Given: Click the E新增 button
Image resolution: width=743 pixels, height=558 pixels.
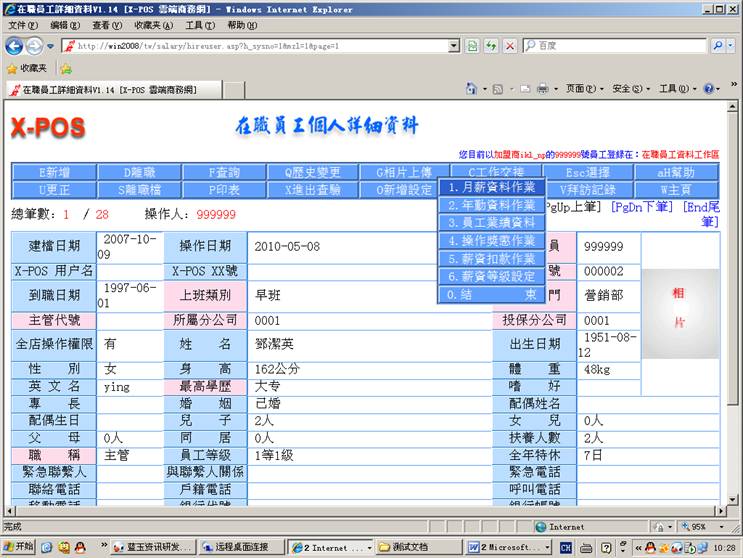Looking at the screenshot, I should tap(54, 173).
